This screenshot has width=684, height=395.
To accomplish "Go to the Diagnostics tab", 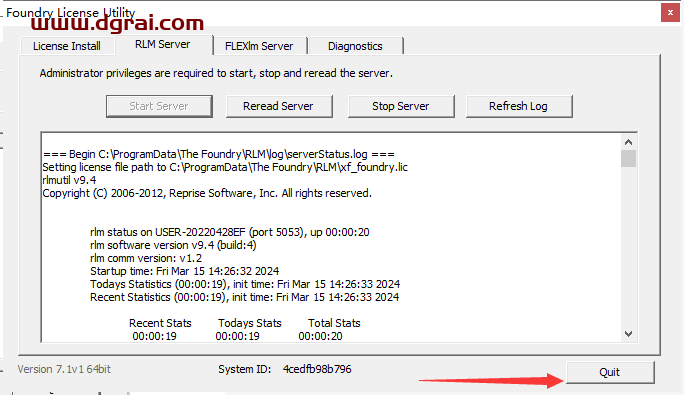I will [356, 46].
